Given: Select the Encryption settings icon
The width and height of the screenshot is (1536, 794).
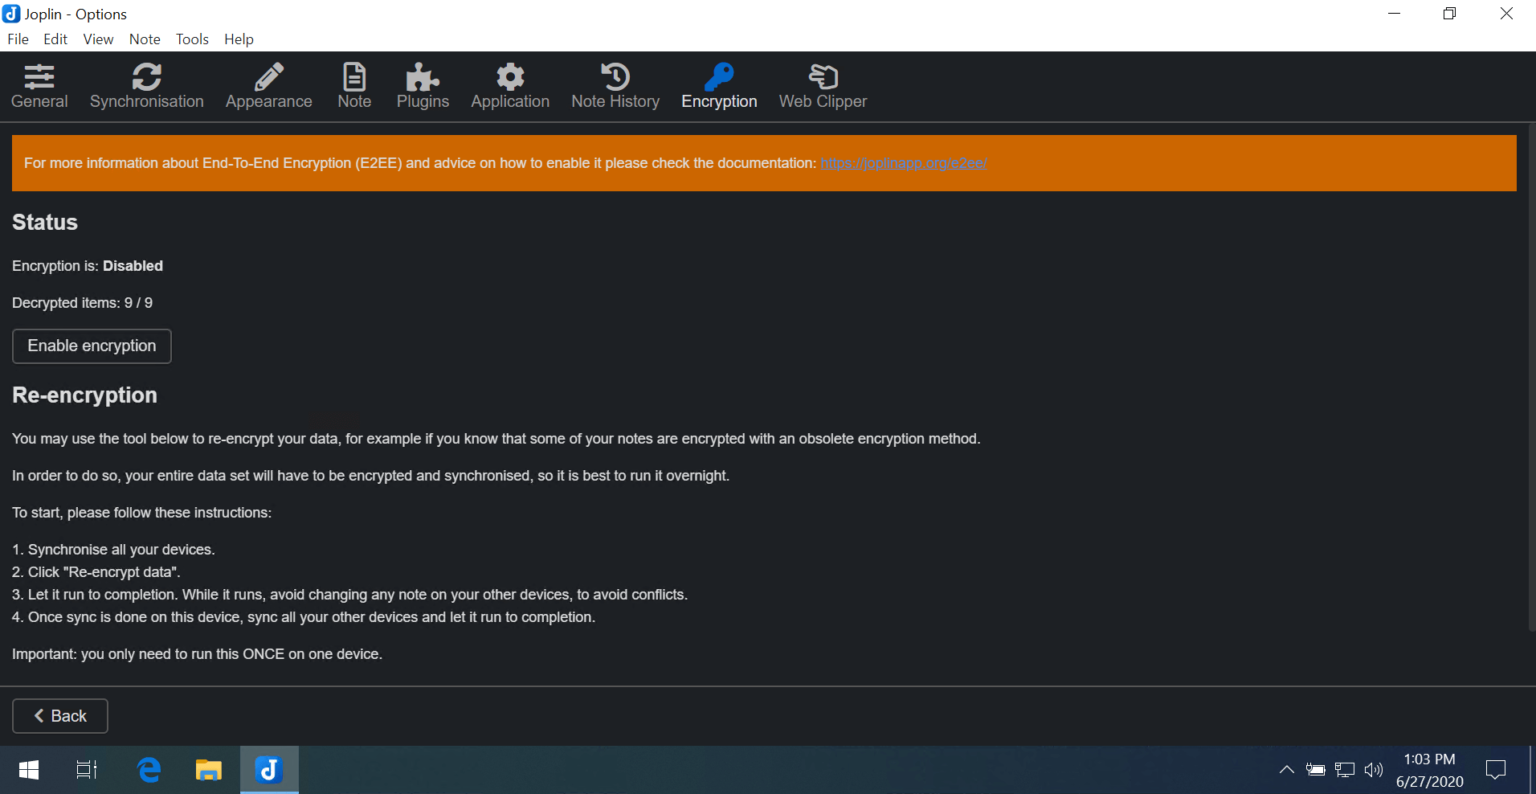Looking at the screenshot, I should click(x=719, y=85).
